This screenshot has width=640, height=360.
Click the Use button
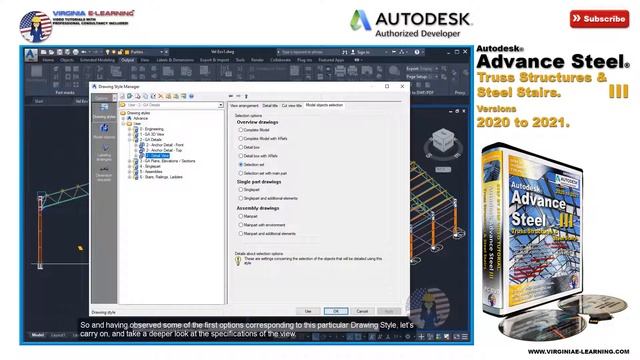(308, 311)
